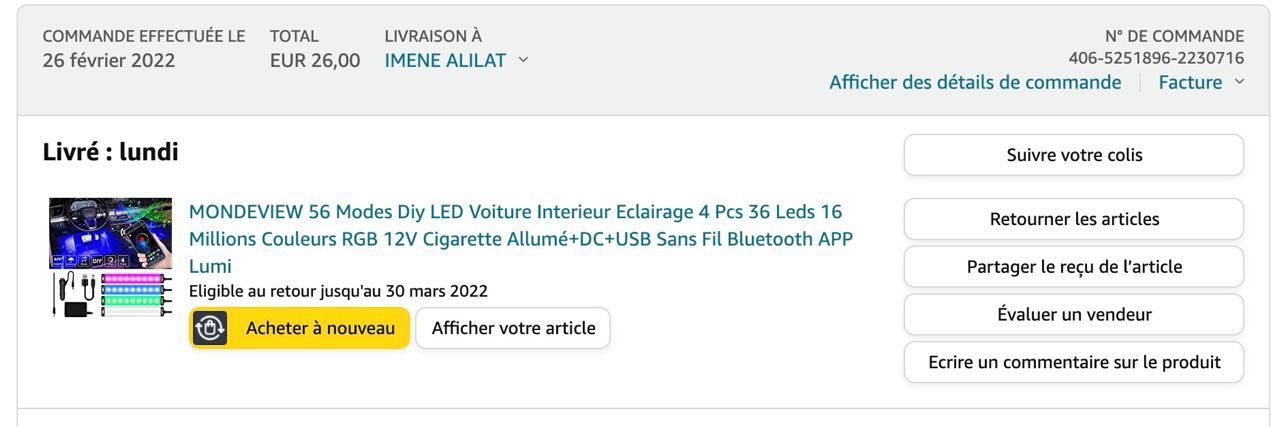Image resolution: width=1280 pixels, height=427 pixels.
Task: Click Afficher votre article button
Action: (513, 328)
